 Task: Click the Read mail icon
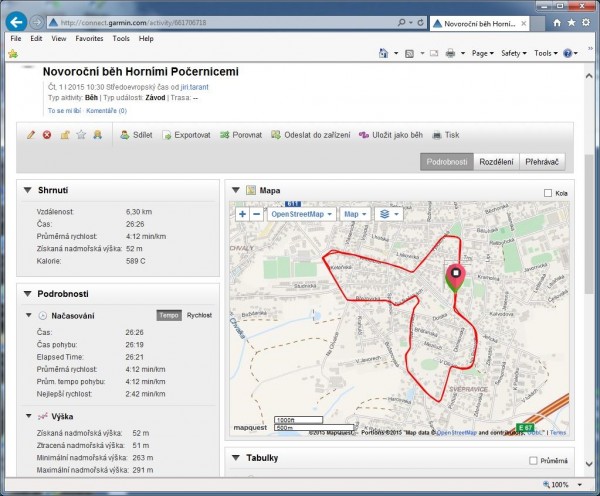(434, 53)
